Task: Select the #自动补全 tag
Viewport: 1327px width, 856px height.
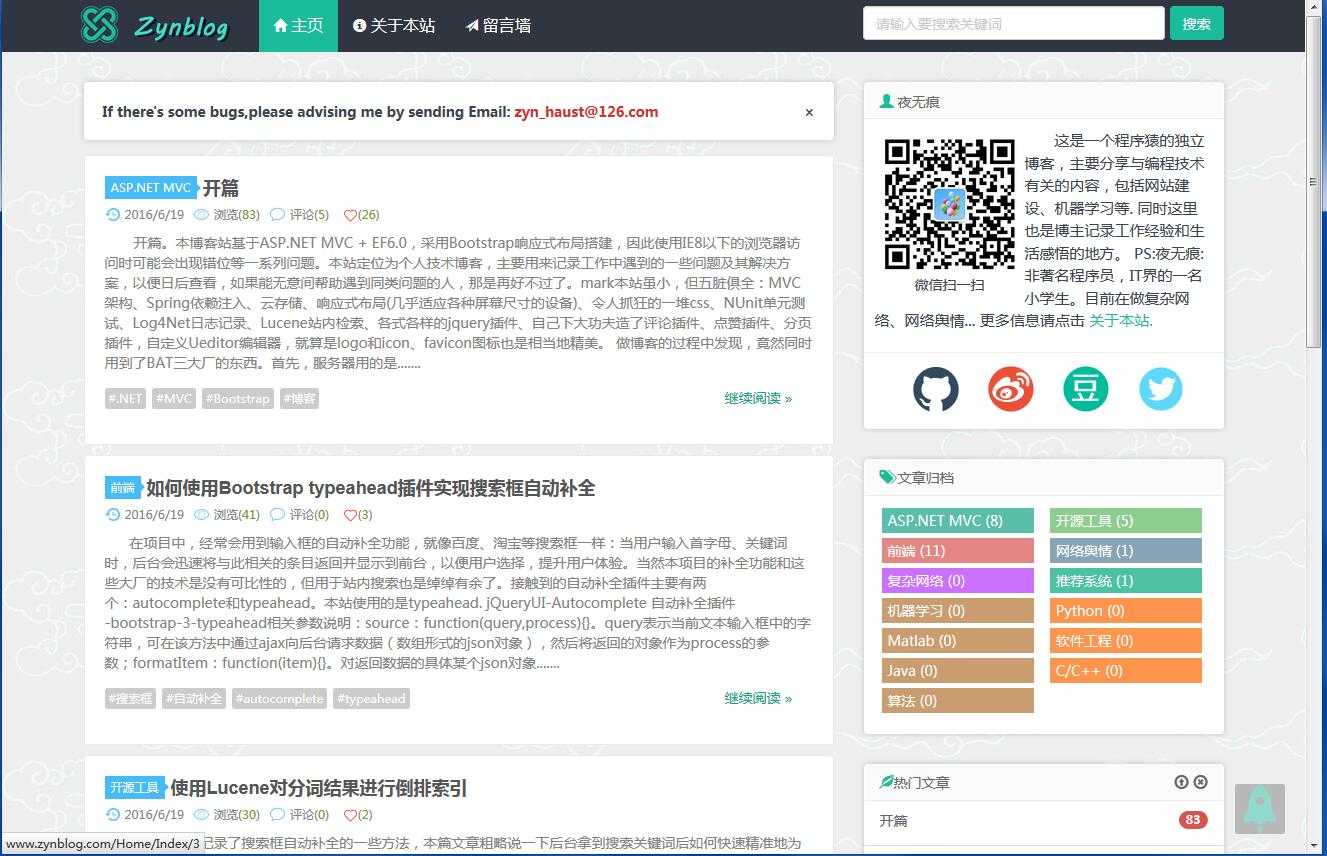Action: [x=193, y=698]
